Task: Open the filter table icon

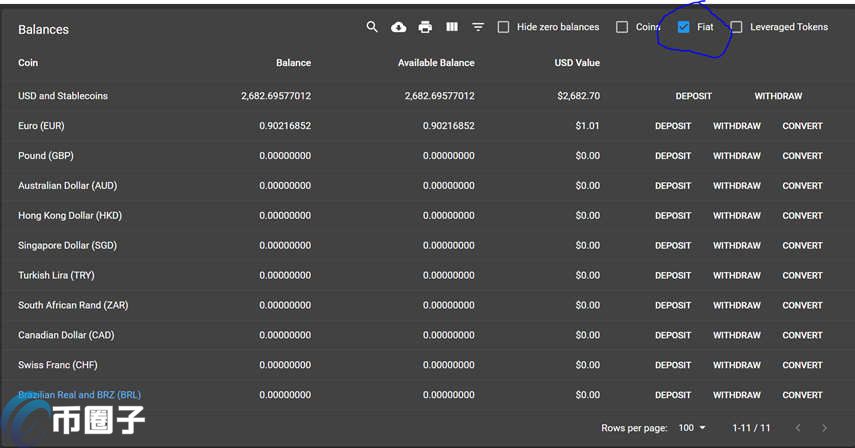Action: pyautogui.click(x=478, y=27)
